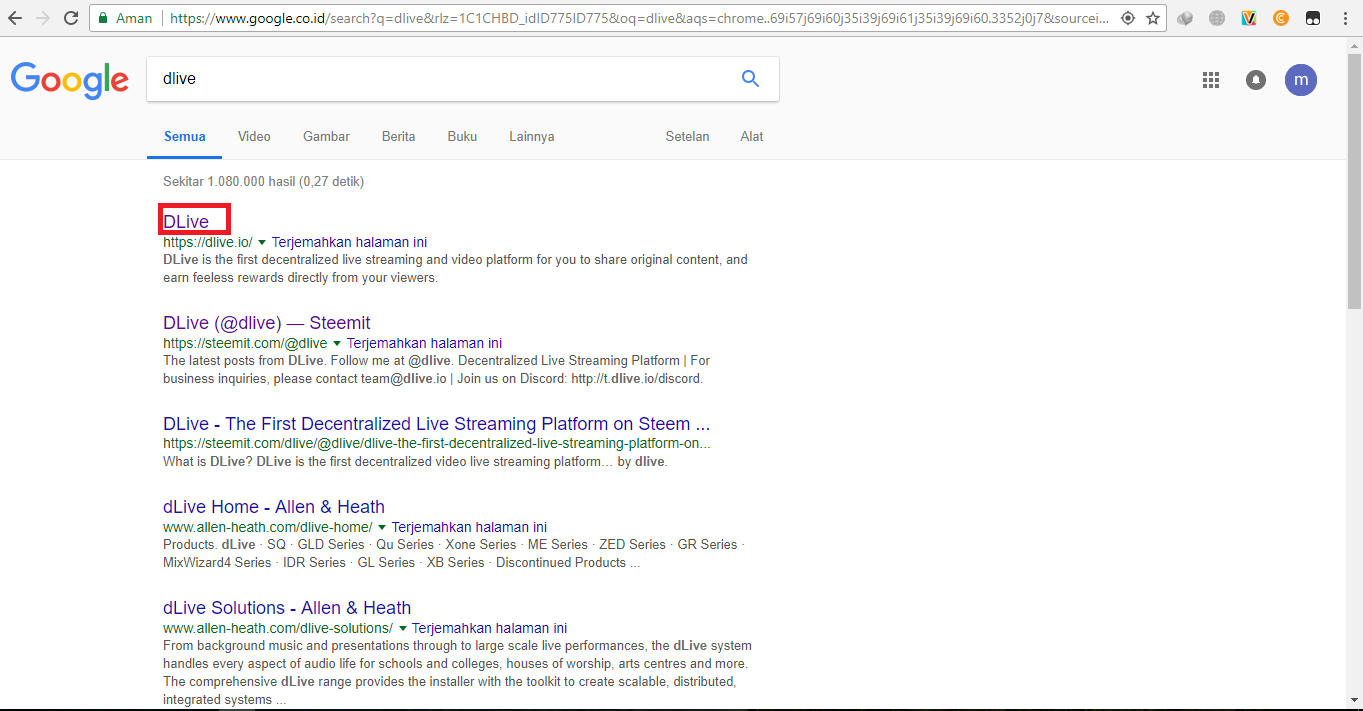The width and height of the screenshot is (1363, 711).
Task: Switch to the Gambar search tab
Action: 326,136
